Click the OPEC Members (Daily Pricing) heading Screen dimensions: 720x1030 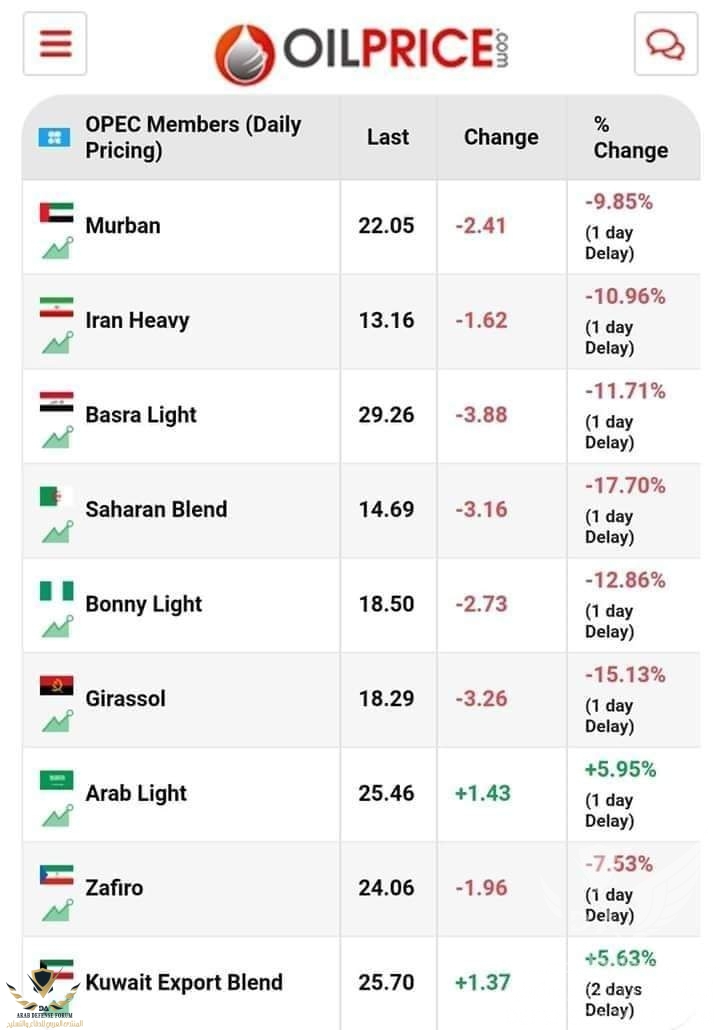tap(193, 137)
